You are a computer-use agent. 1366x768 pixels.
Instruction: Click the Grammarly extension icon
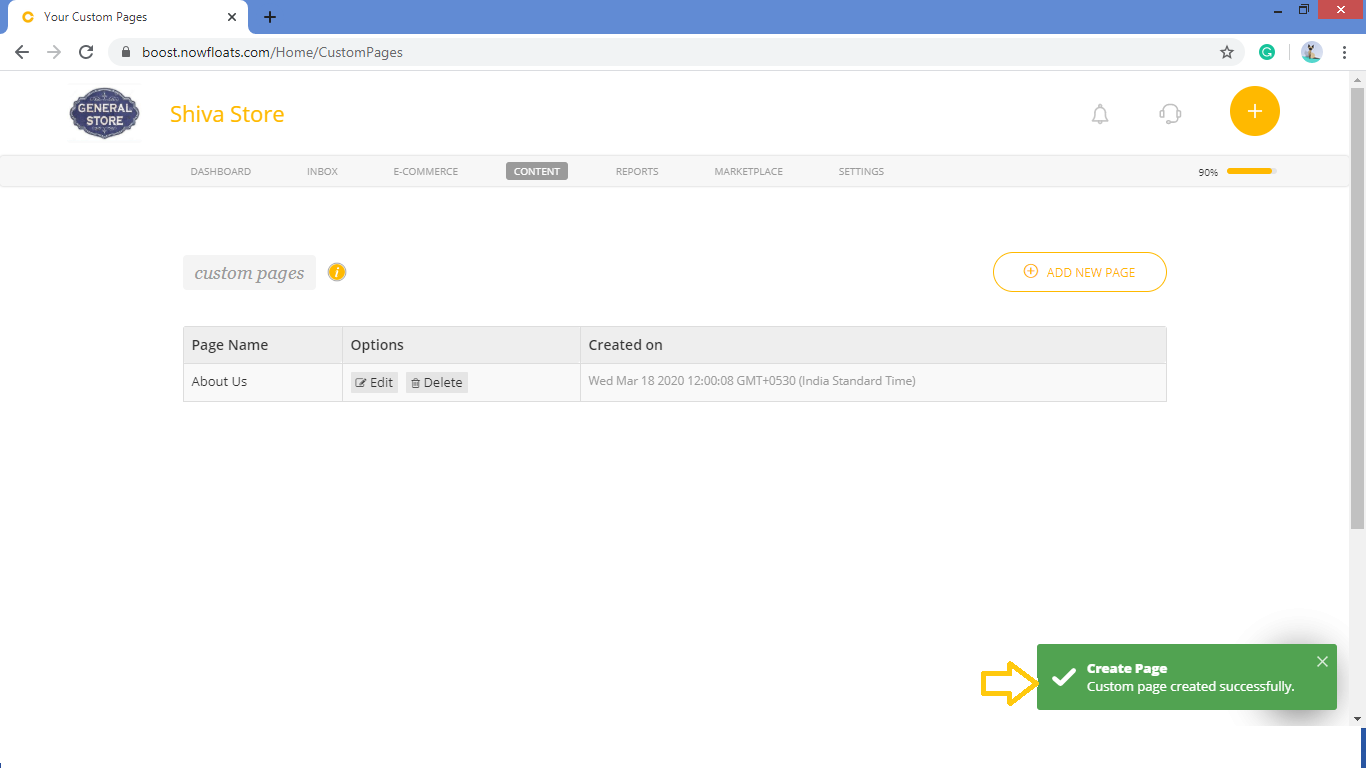pos(1267,51)
